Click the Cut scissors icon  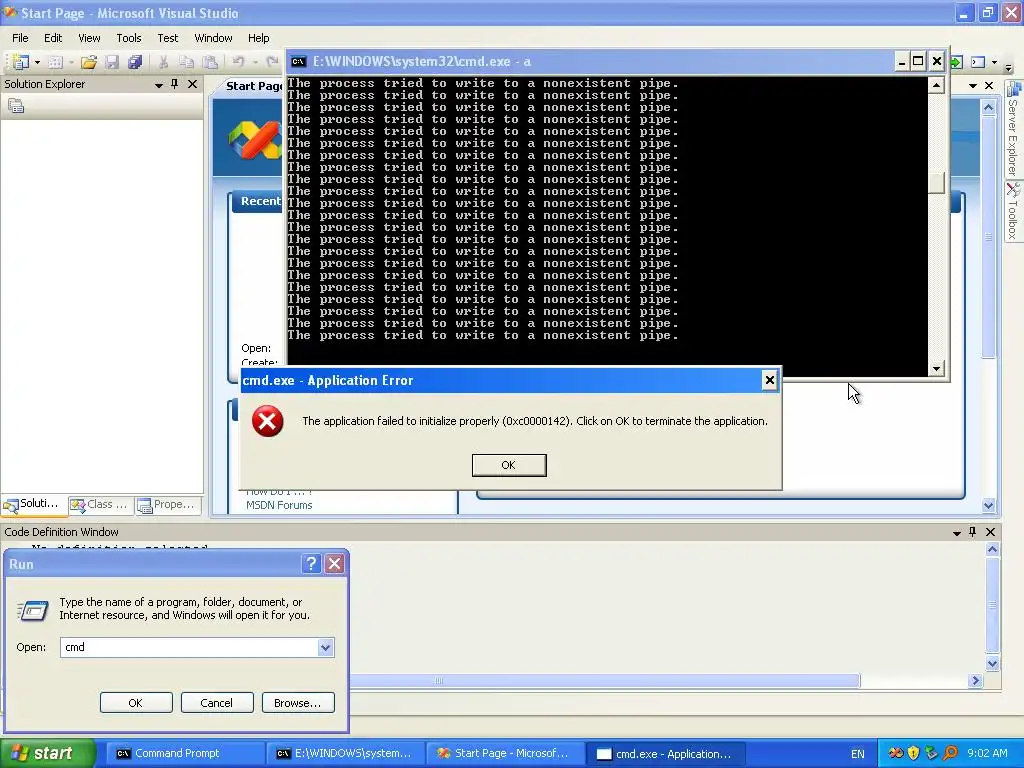point(163,62)
